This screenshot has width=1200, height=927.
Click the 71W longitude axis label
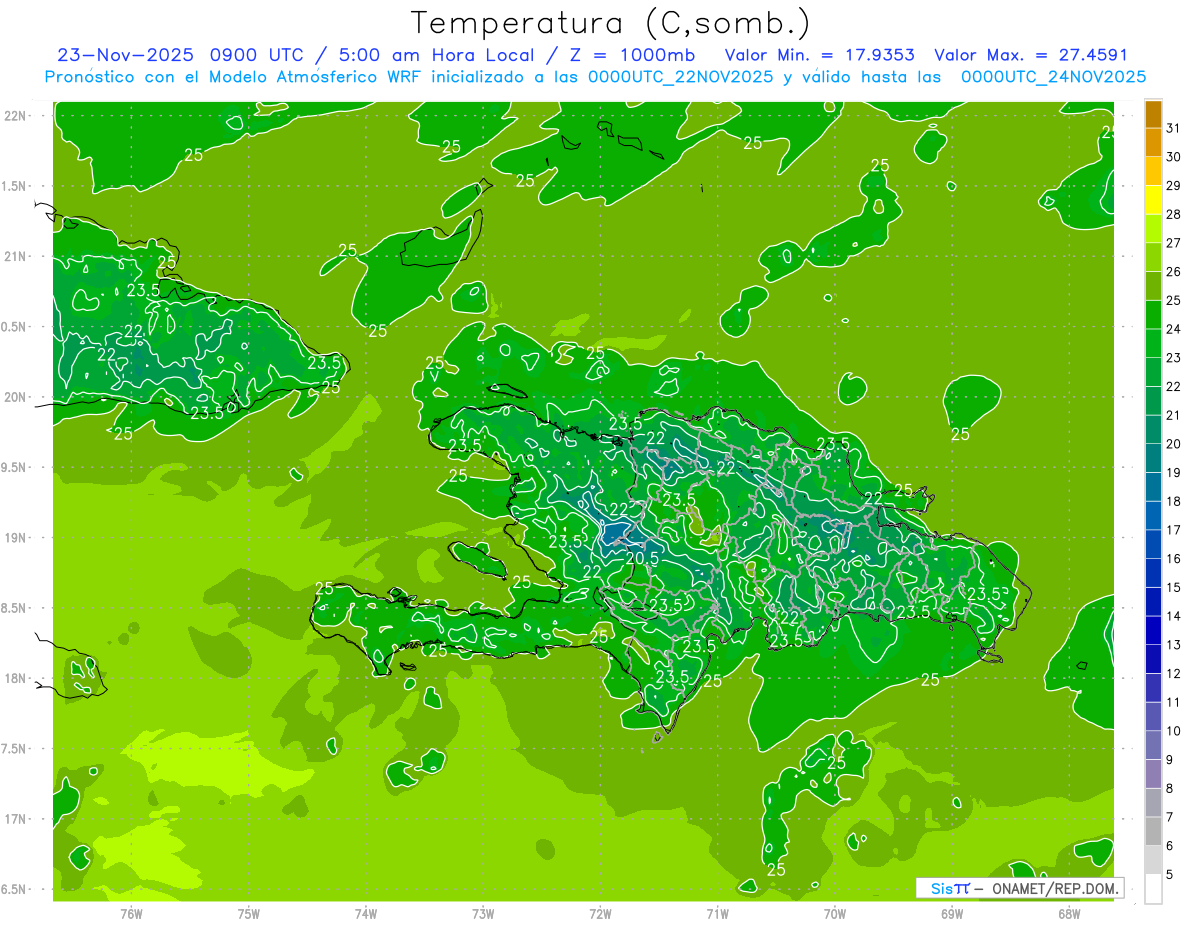click(717, 913)
